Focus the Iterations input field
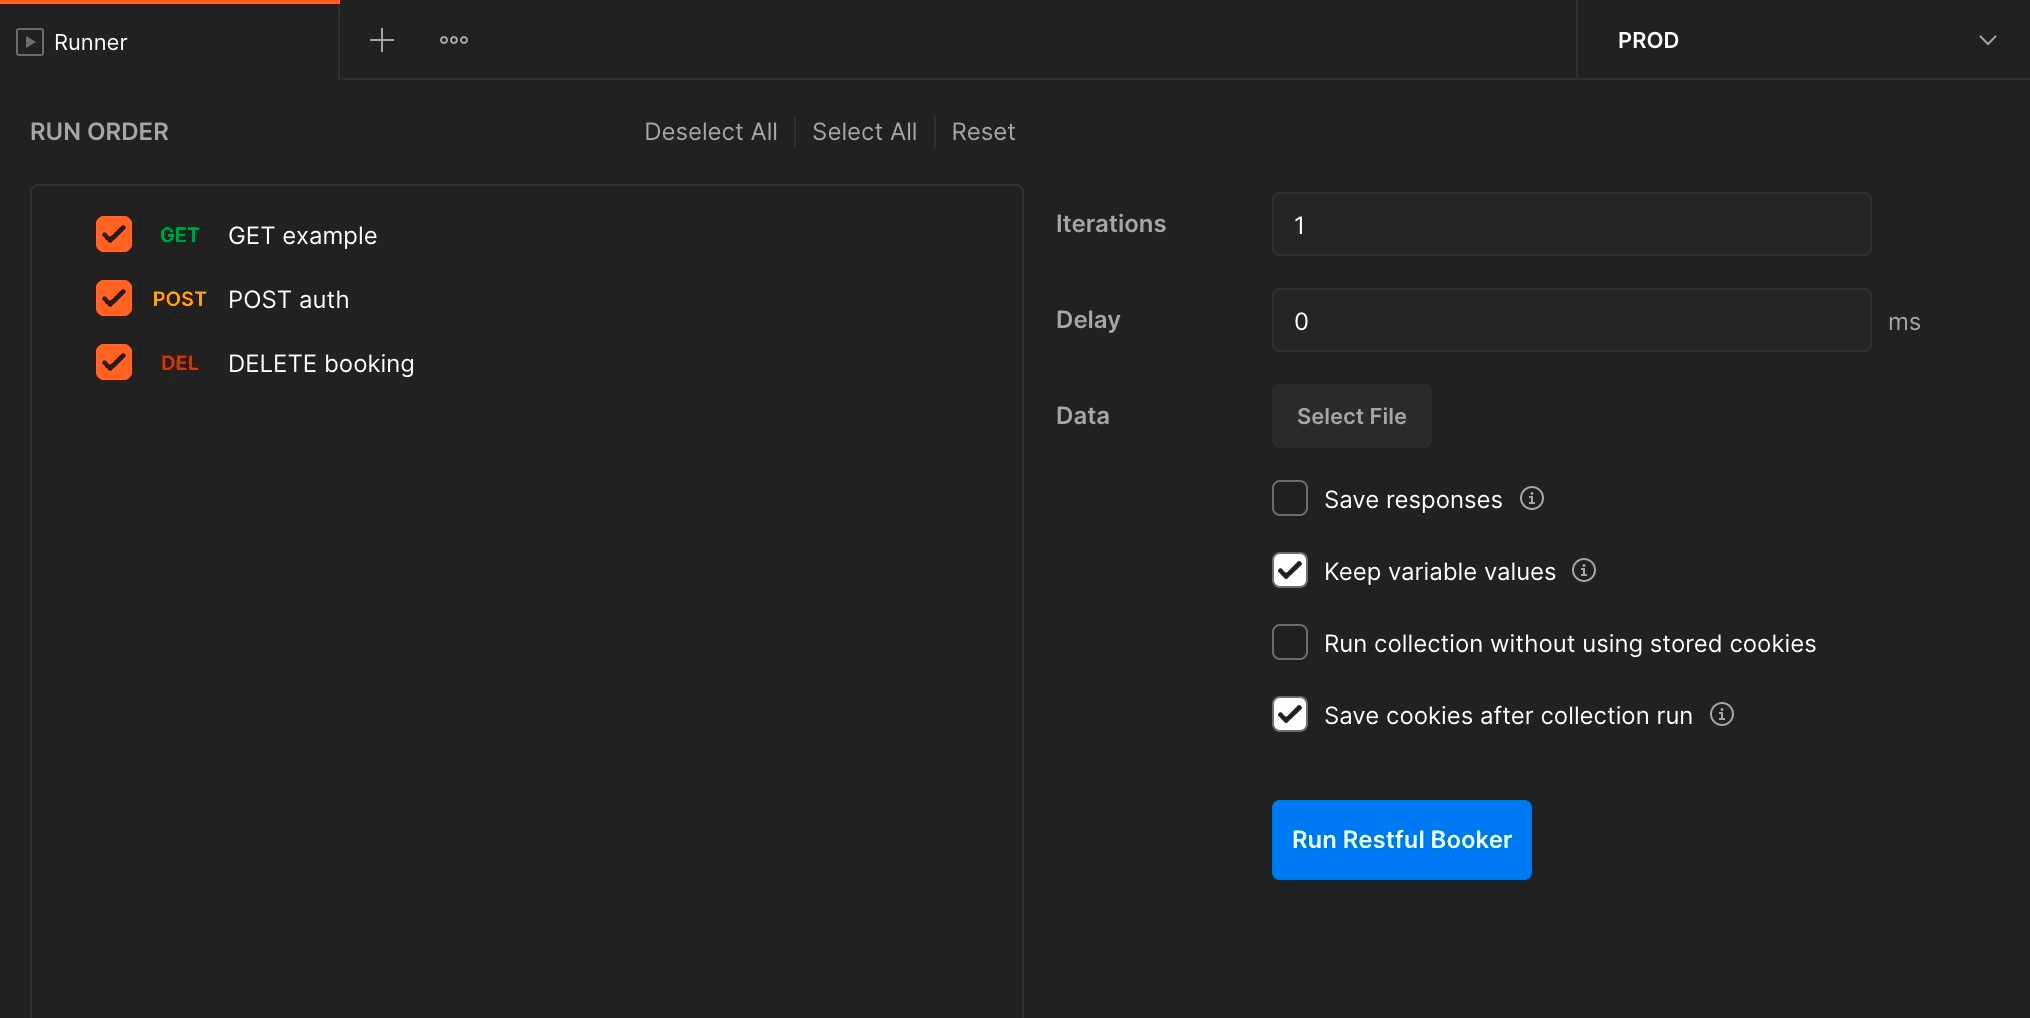 tap(1572, 224)
